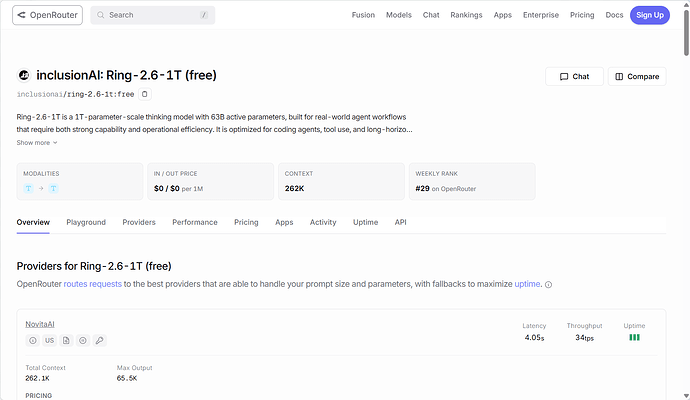Click the green uptime bars indicator
Screen dimensions: 690x400
tap(634, 338)
